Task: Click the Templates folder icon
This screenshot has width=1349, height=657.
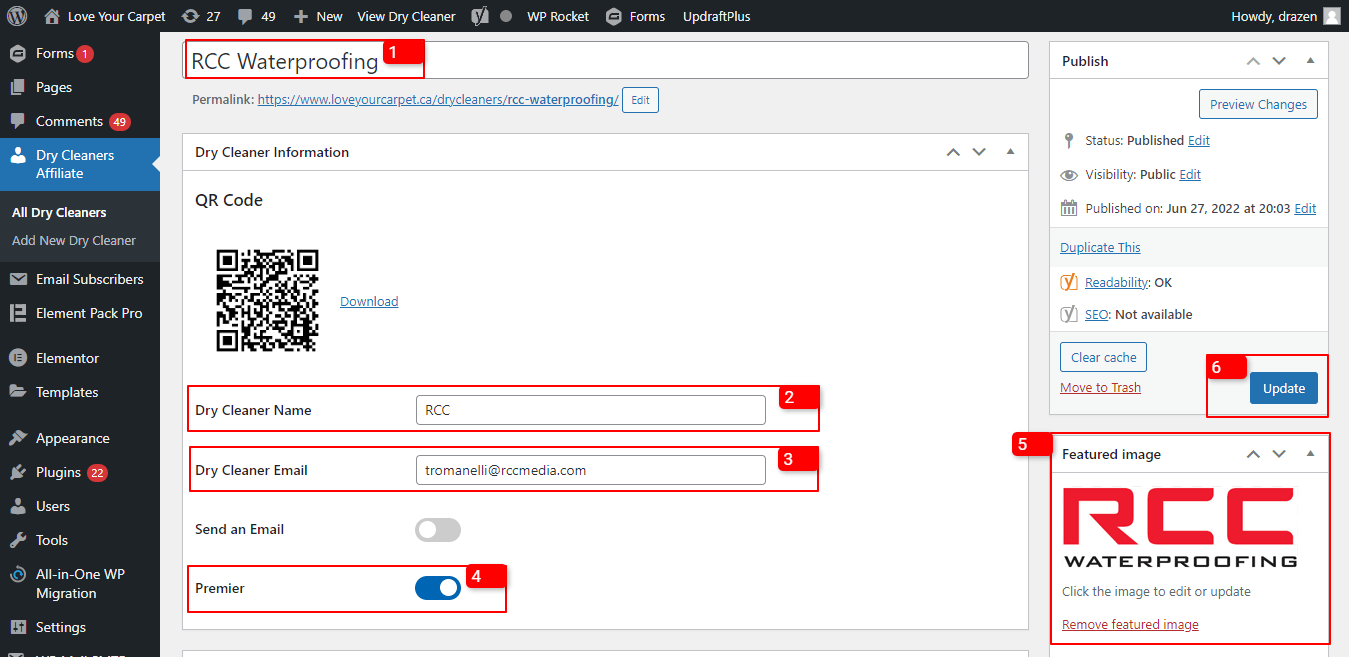Action: coord(18,392)
